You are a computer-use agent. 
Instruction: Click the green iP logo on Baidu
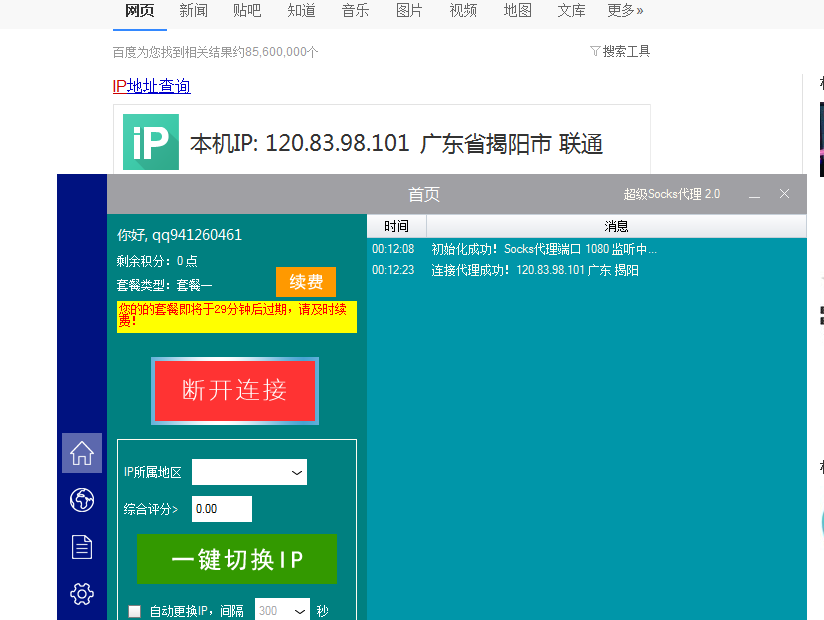(151, 142)
